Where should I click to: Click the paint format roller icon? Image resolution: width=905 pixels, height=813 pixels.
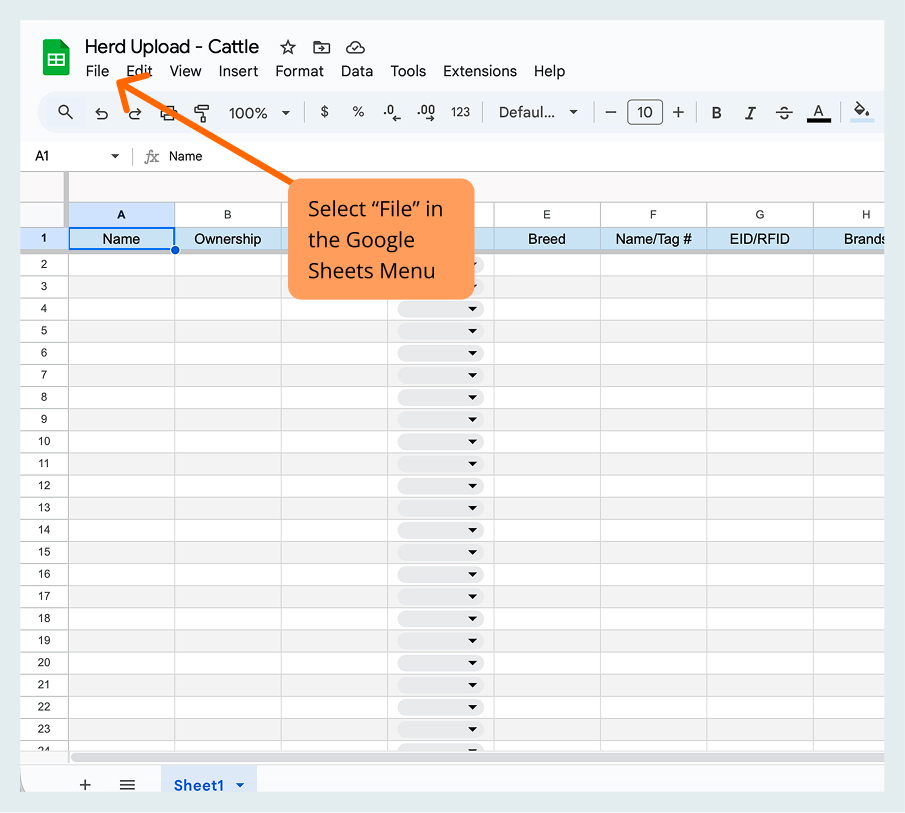click(201, 113)
